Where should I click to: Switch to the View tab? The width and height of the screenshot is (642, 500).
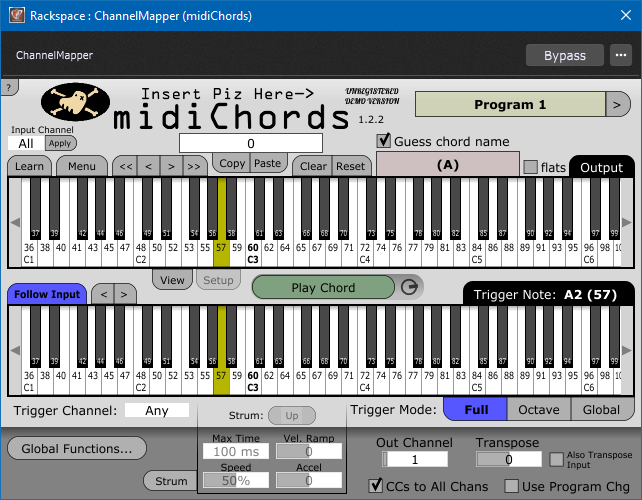(x=172, y=280)
